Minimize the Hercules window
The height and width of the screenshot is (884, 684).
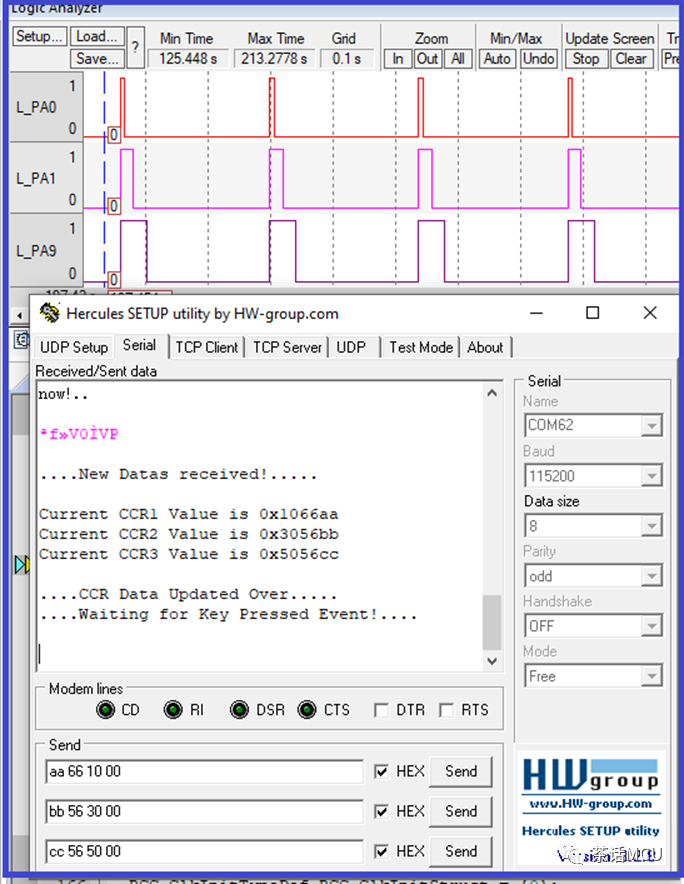(x=536, y=313)
